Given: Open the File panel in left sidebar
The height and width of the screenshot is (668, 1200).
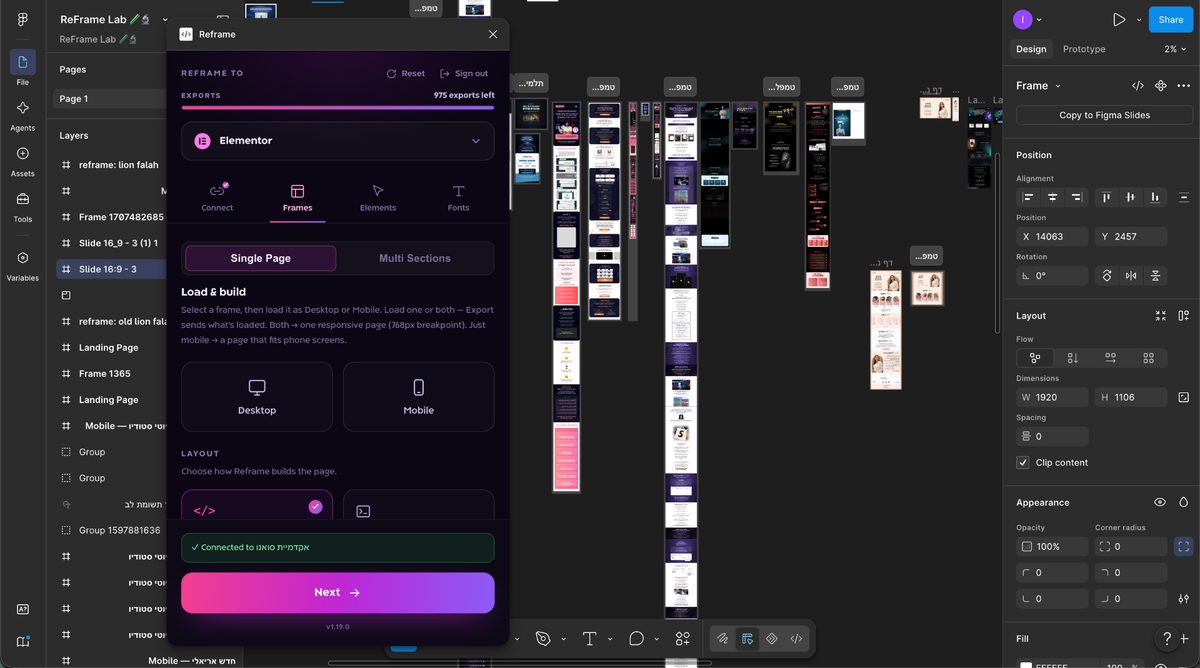Looking at the screenshot, I should (22, 68).
